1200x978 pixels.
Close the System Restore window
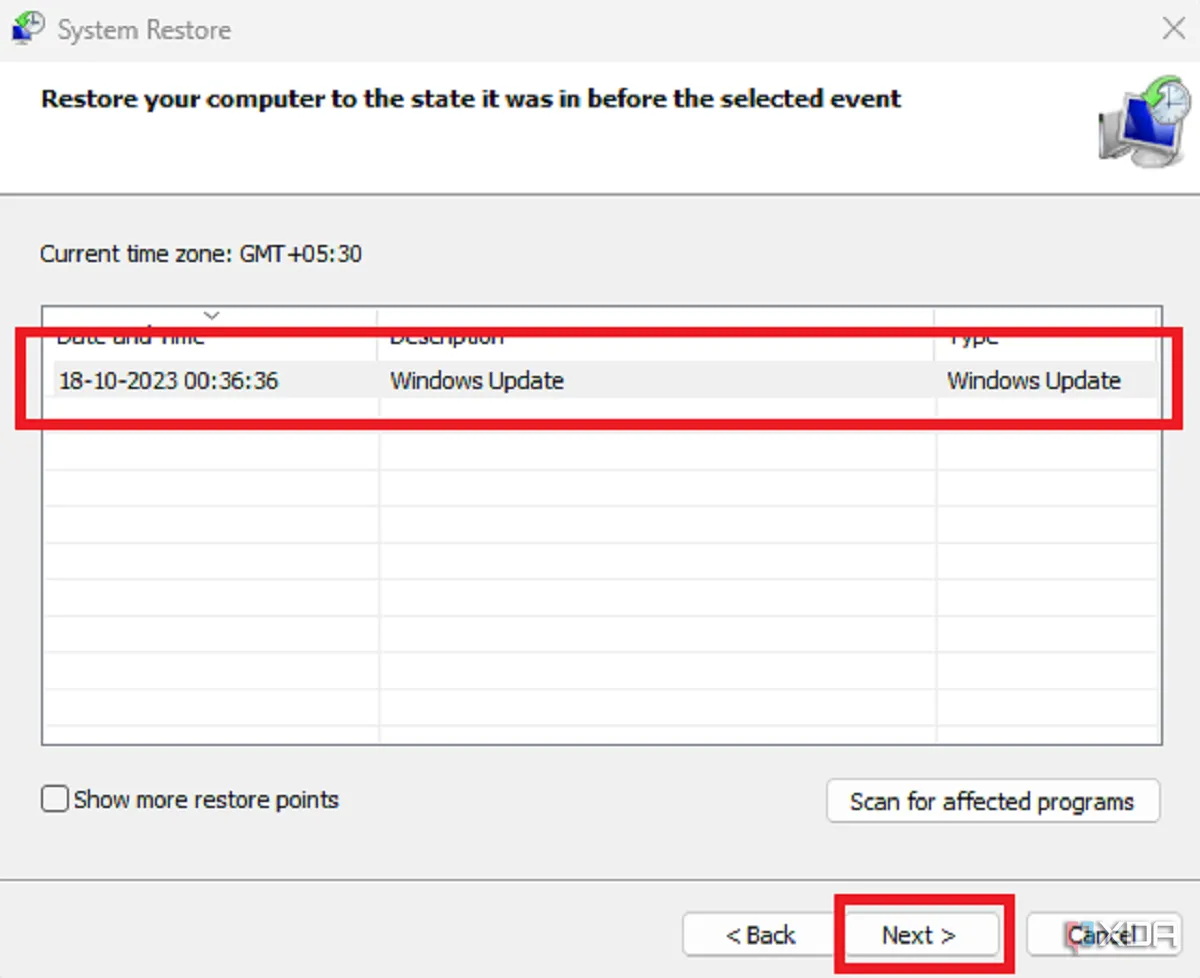[1173, 28]
